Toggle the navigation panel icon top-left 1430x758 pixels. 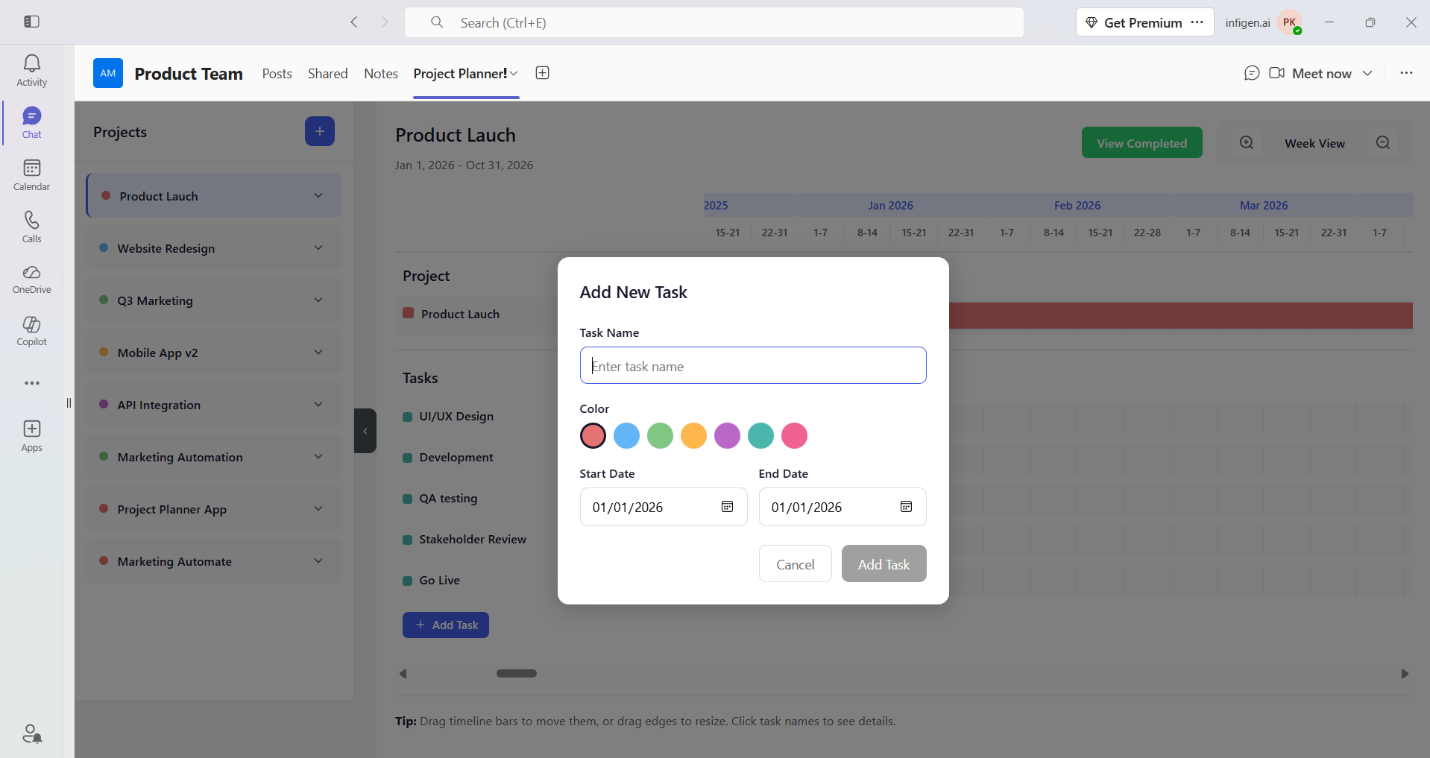coord(32,22)
